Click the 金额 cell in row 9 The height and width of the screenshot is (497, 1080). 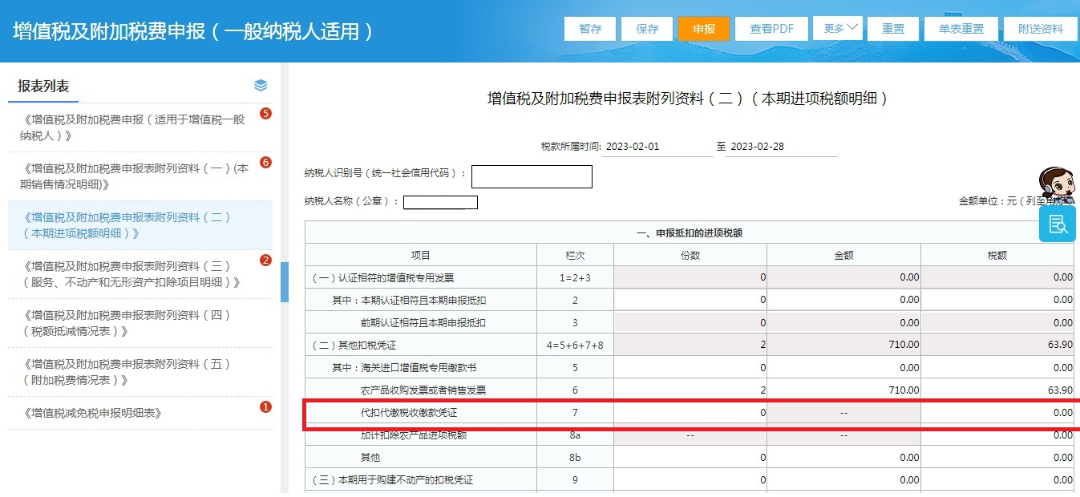point(843,480)
